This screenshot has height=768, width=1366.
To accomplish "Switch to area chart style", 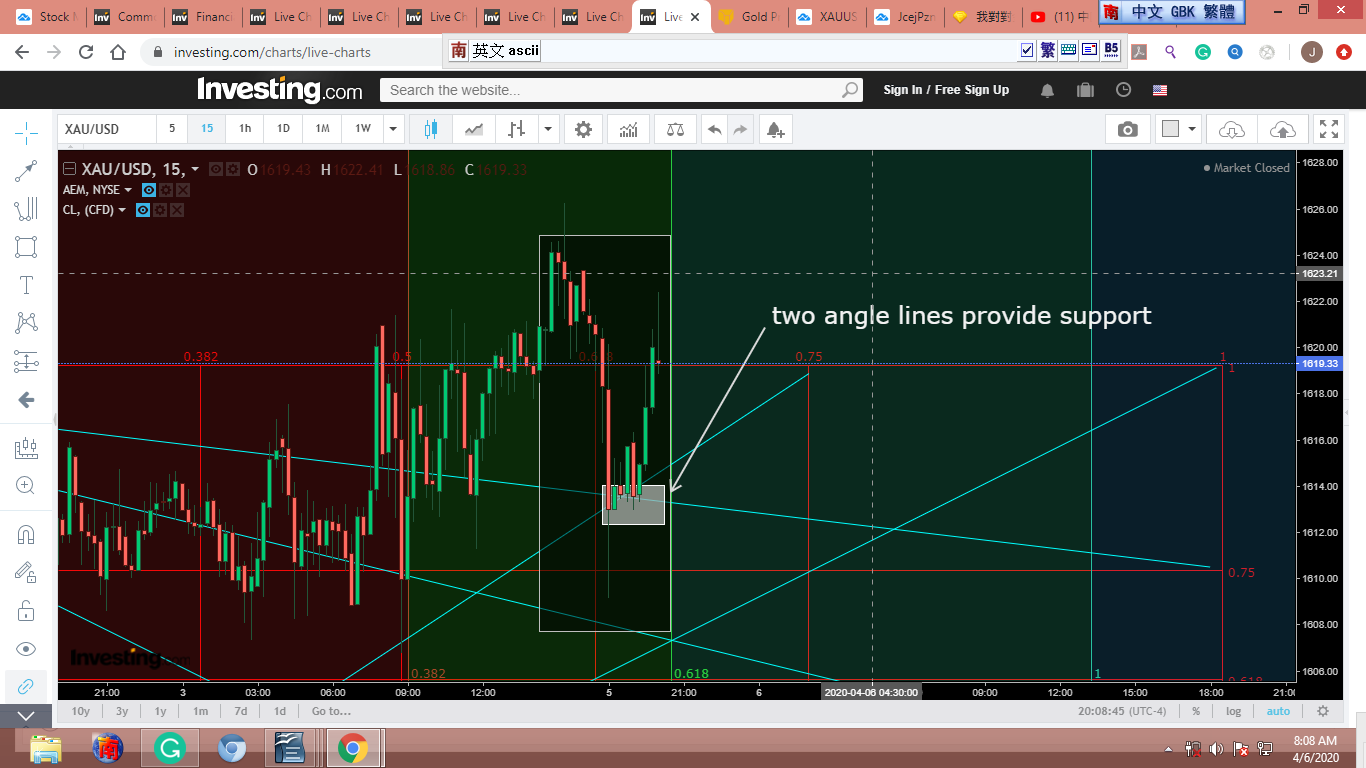I will (475, 129).
